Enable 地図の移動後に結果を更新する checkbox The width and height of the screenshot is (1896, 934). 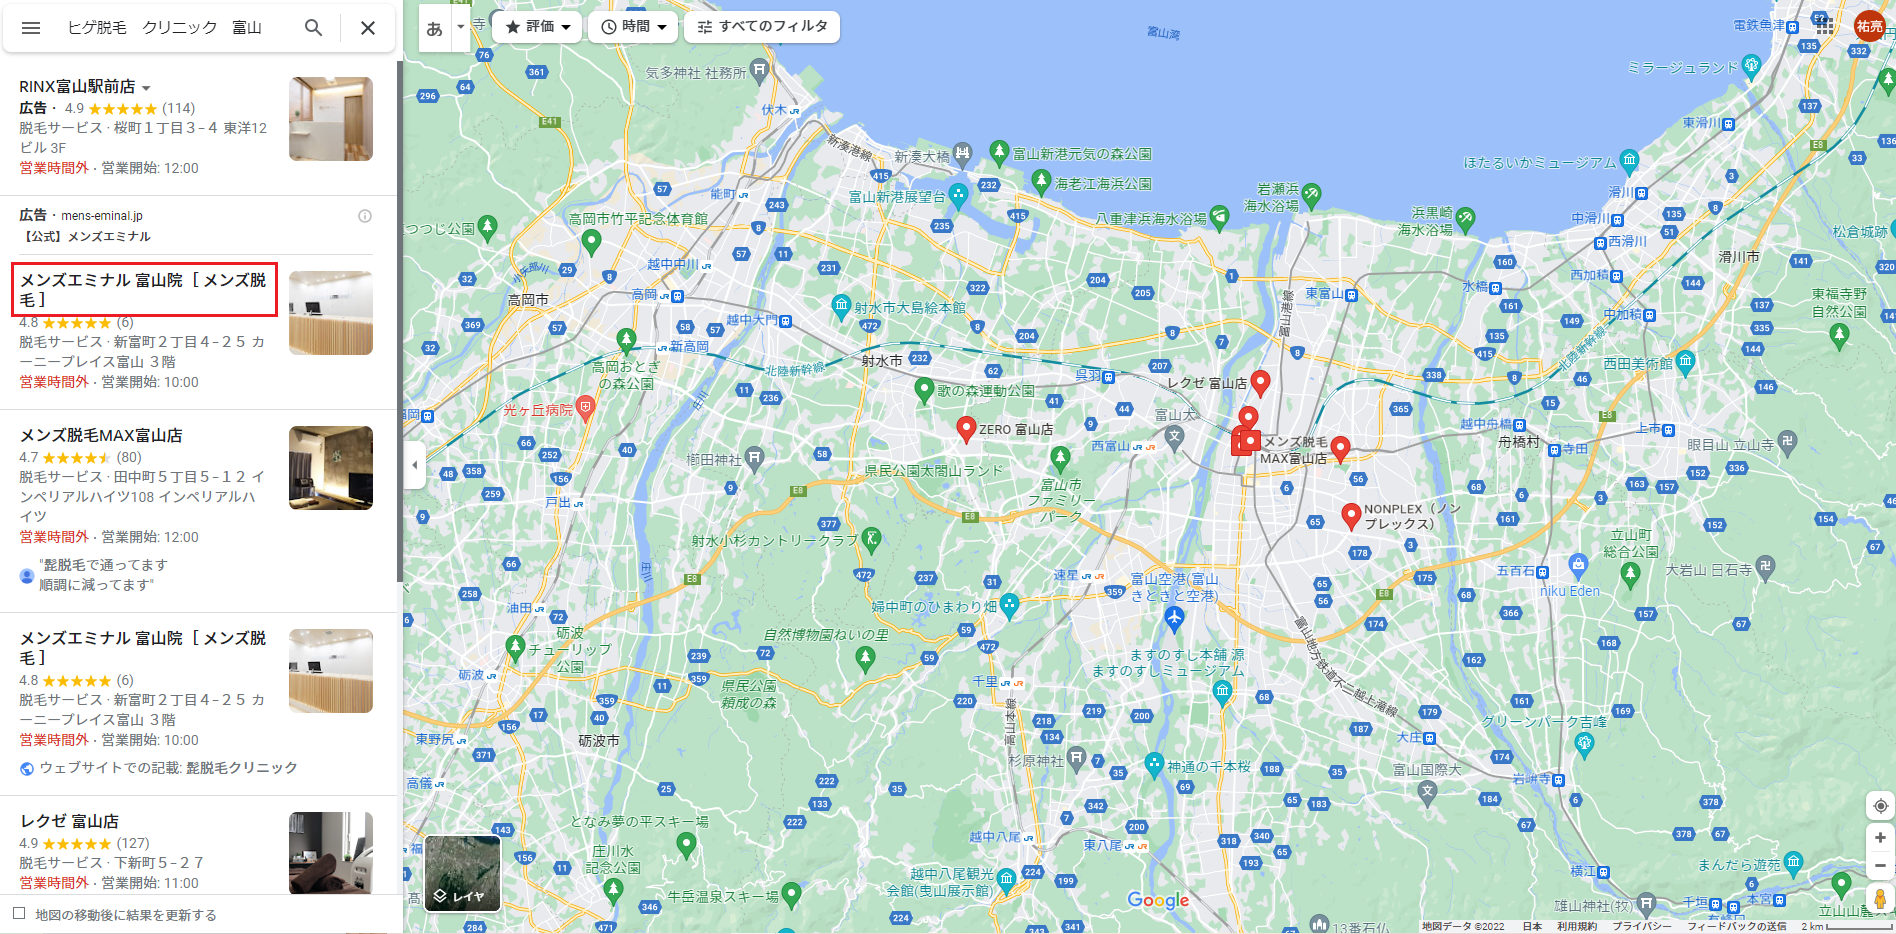(x=18, y=914)
